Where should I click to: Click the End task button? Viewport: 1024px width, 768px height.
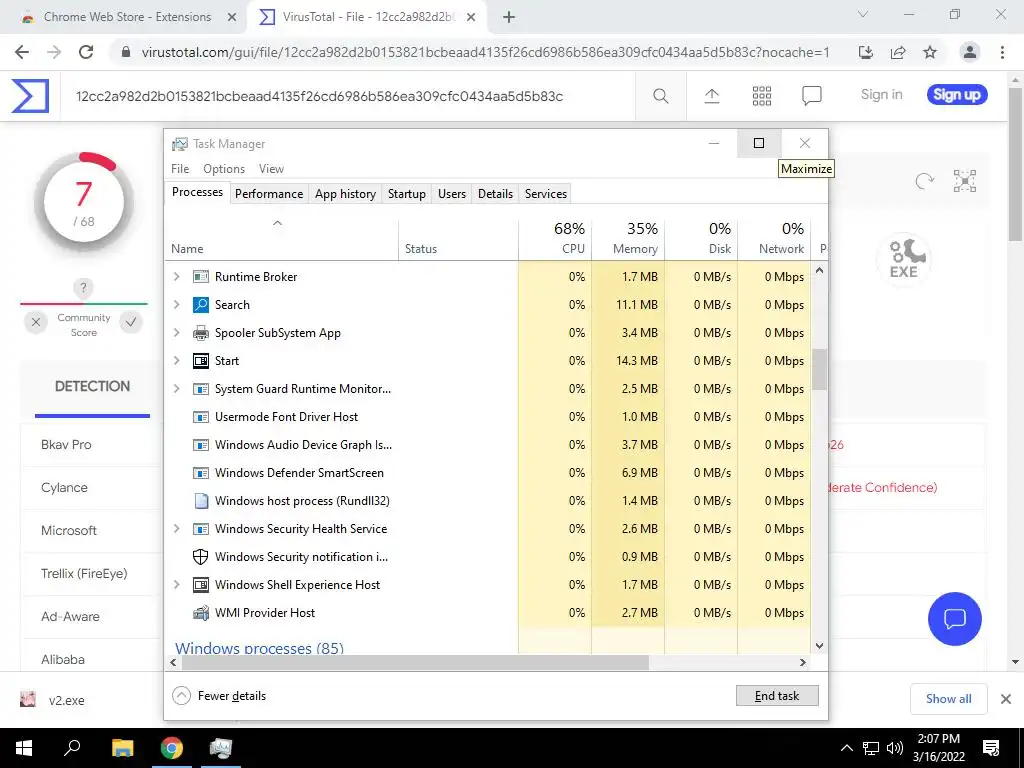776,696
